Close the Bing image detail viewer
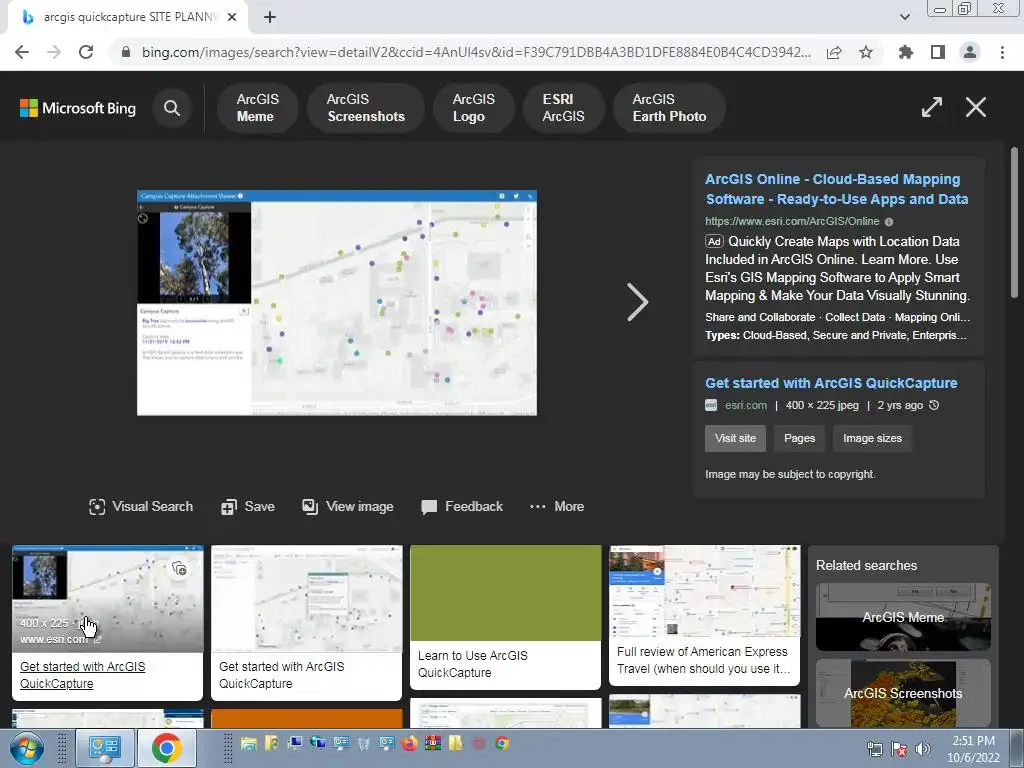Screen dimensions: 1024x768 tap(976, 107)
